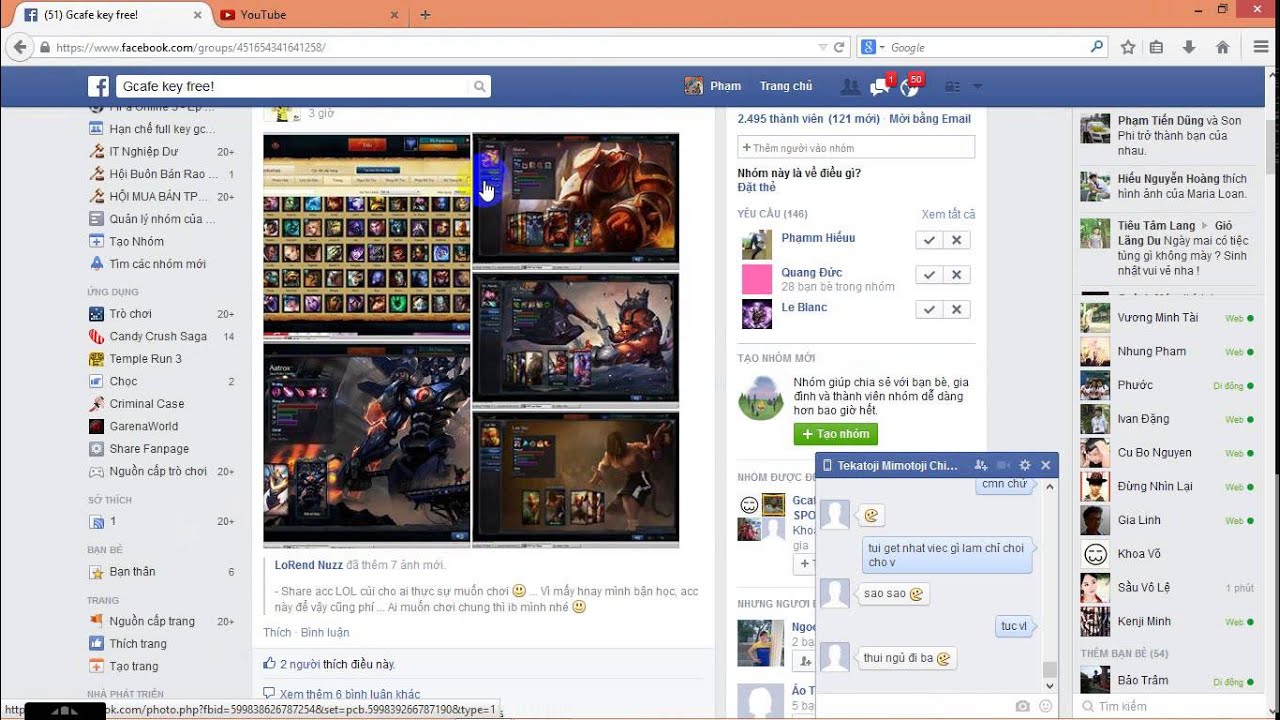Click the Thêm người vào nhóm field
This screenshot has height=720, width=1280.
[856, 148]
